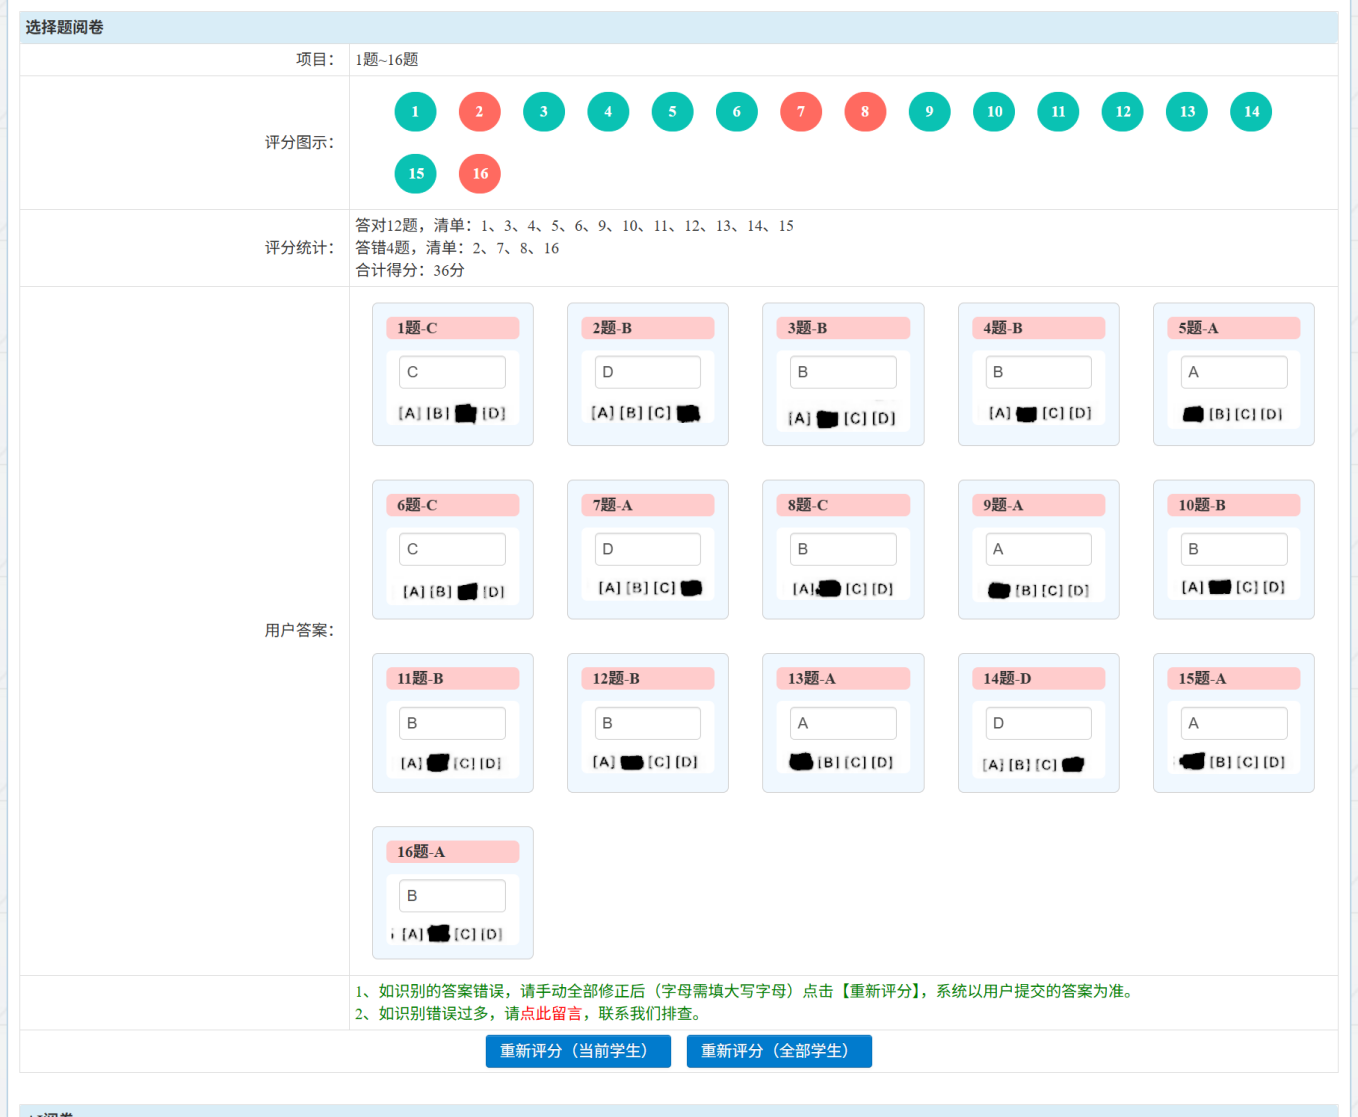1358x1117 pixels.
Task: Click the 选择题阅卷 section header
Action: click(65, 28)
